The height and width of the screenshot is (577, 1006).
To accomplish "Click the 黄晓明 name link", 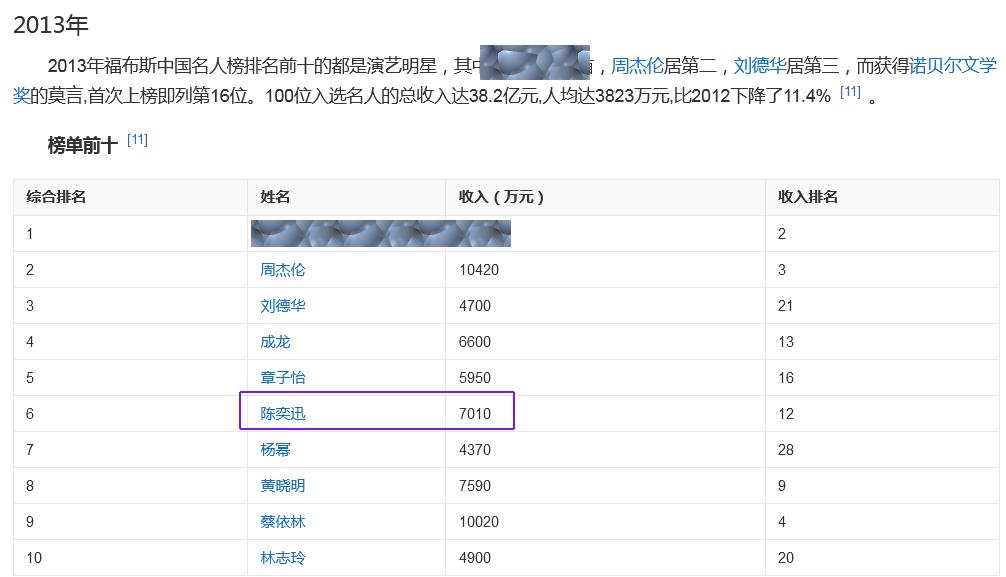I will pos(283,485).
